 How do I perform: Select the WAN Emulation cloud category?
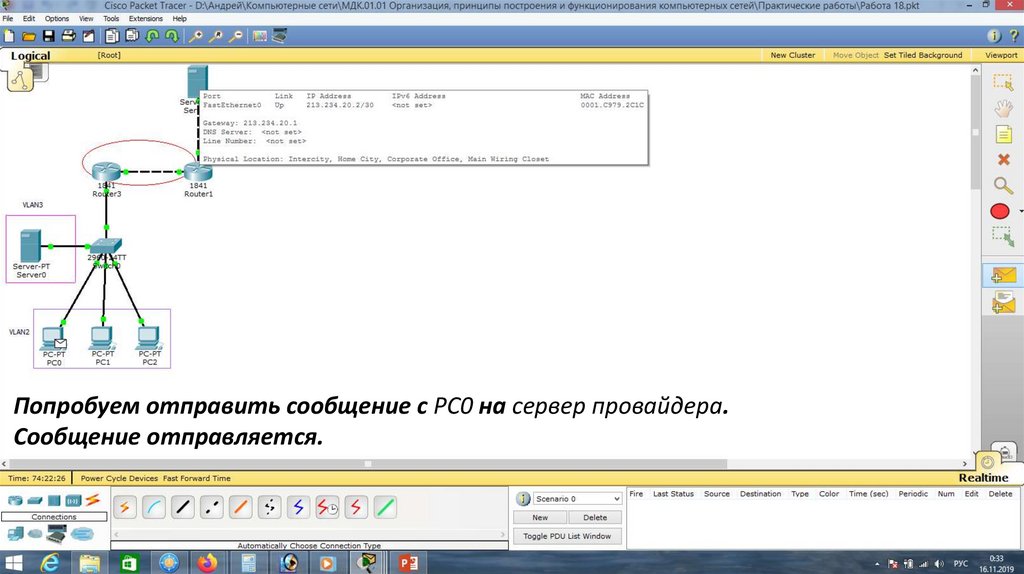click(x=35, y=534)
